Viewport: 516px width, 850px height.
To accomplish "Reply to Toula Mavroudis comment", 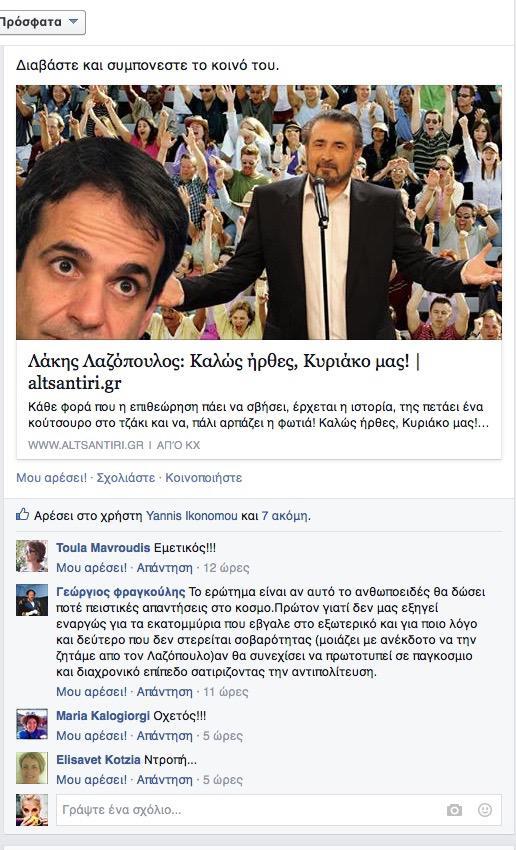I will click(164, 568).
